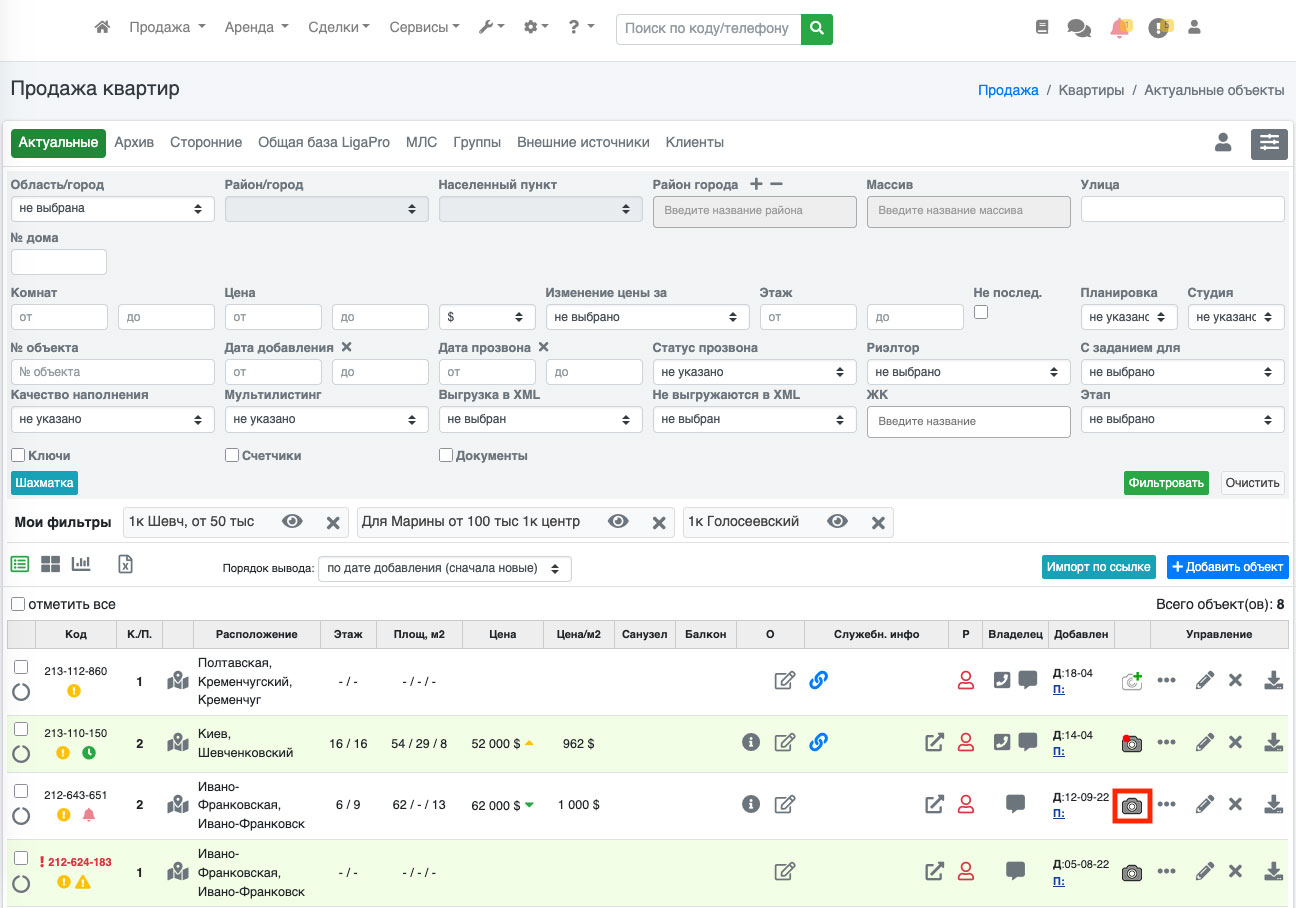This screenshot has height=908, width=1296.
Task: Switch to the Архив tab
Action: [134, 143]
